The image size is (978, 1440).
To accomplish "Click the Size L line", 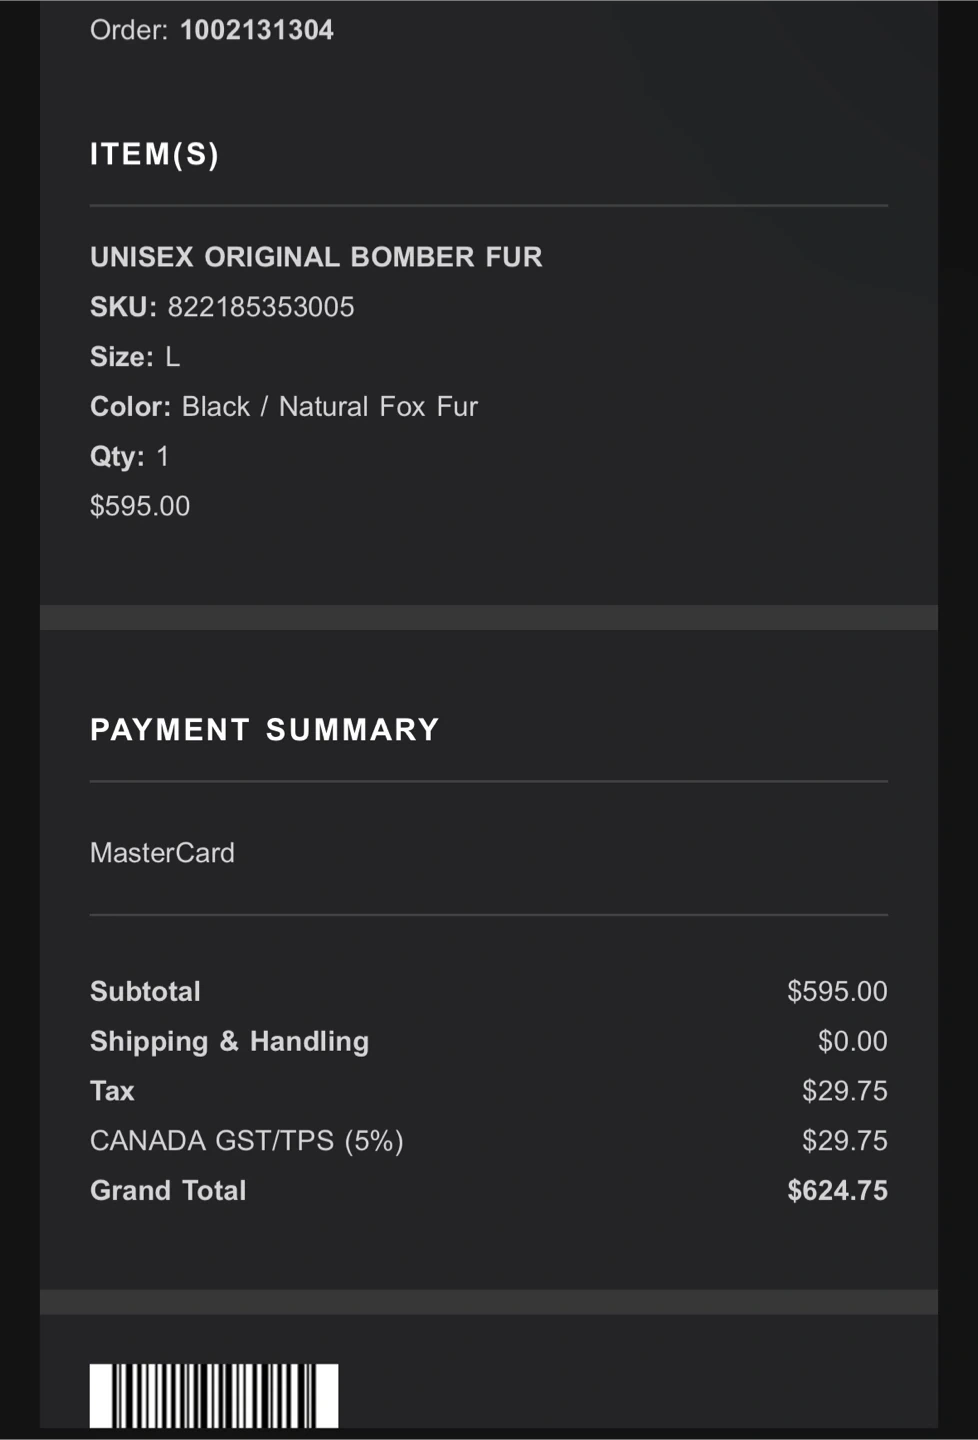I will pyautogui.click(x=135, y=357).
